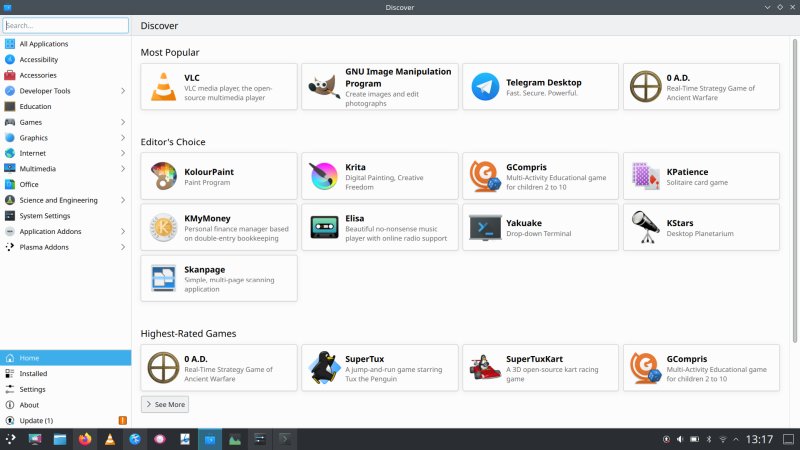
Task: Open the Update (1) page
Action: point(36,420)
